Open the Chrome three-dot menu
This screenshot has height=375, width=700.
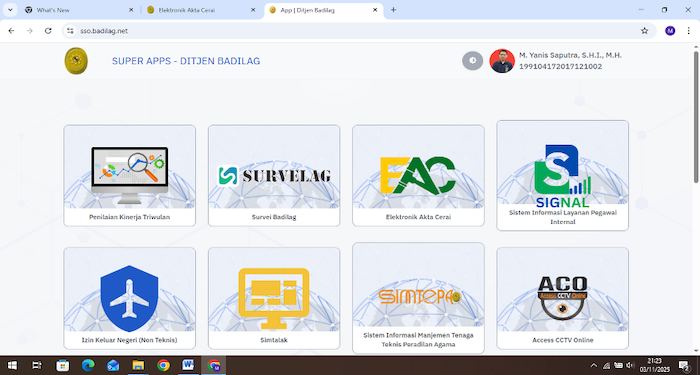pyautogui.click(x=688, y=31)
